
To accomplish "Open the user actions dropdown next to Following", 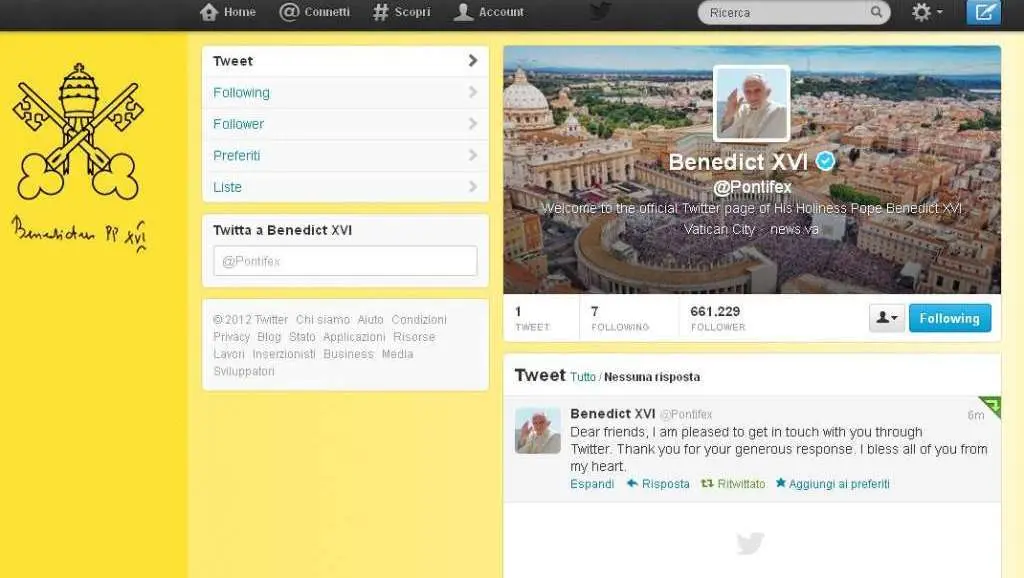I will [x=887, y=318].
